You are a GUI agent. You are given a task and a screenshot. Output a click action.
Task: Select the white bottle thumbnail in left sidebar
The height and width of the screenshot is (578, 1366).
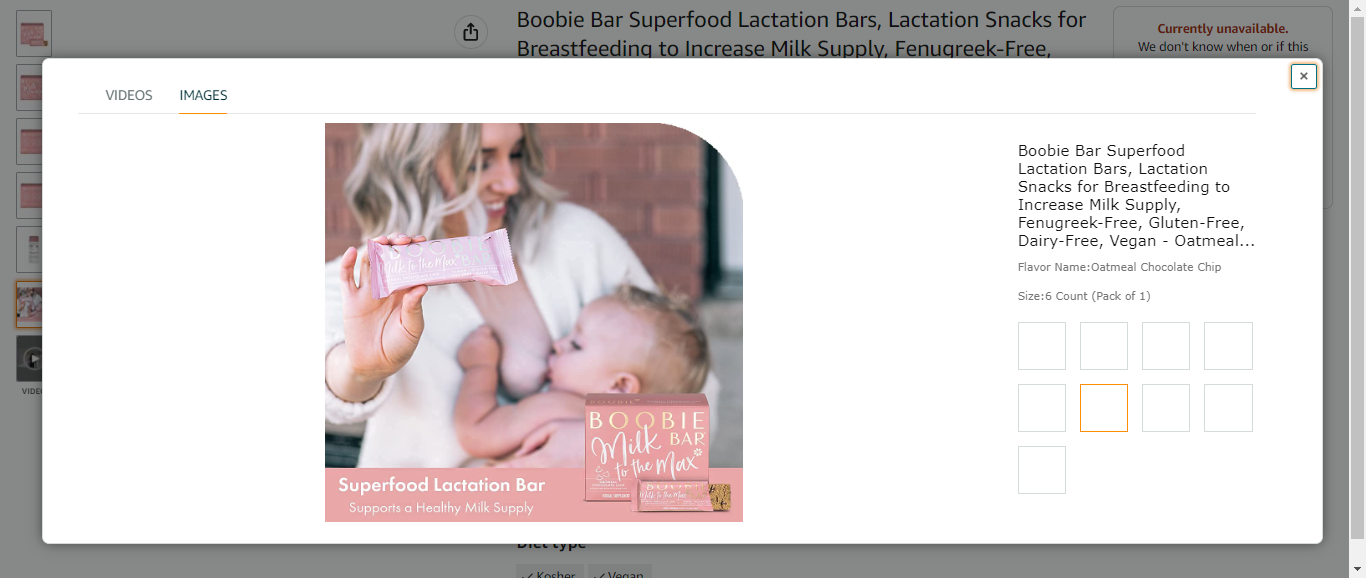pyautogui.click(x=34, y=249)
